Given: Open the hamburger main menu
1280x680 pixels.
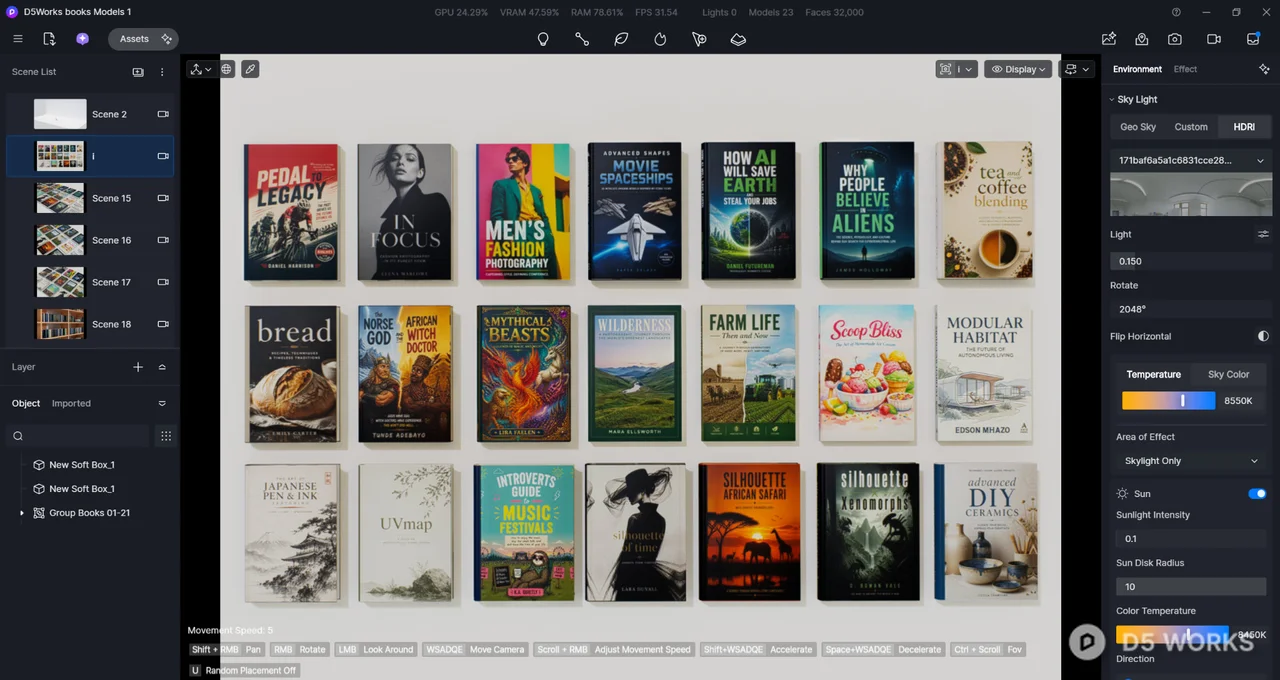Looking at the screenshot, I should click(17, 39).
